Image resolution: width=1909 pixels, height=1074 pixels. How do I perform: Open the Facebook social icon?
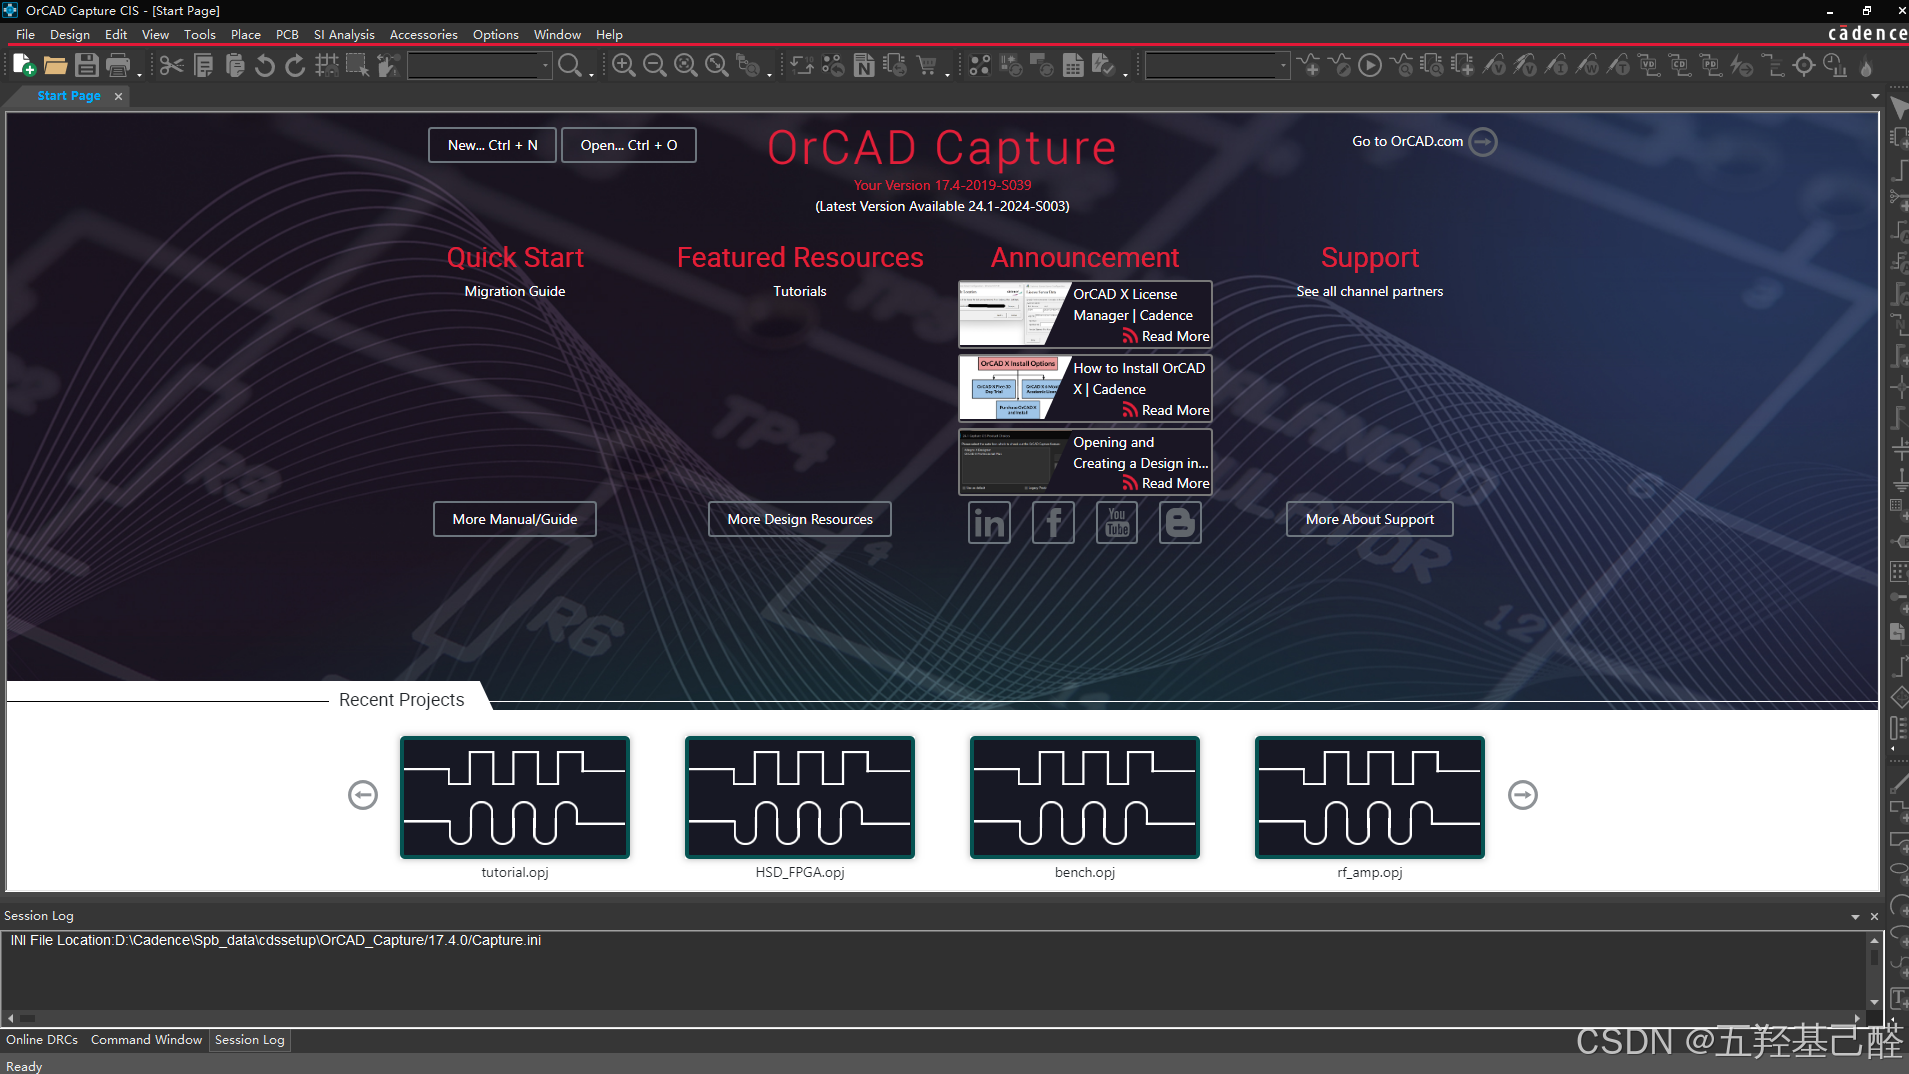pos(1053,522)
